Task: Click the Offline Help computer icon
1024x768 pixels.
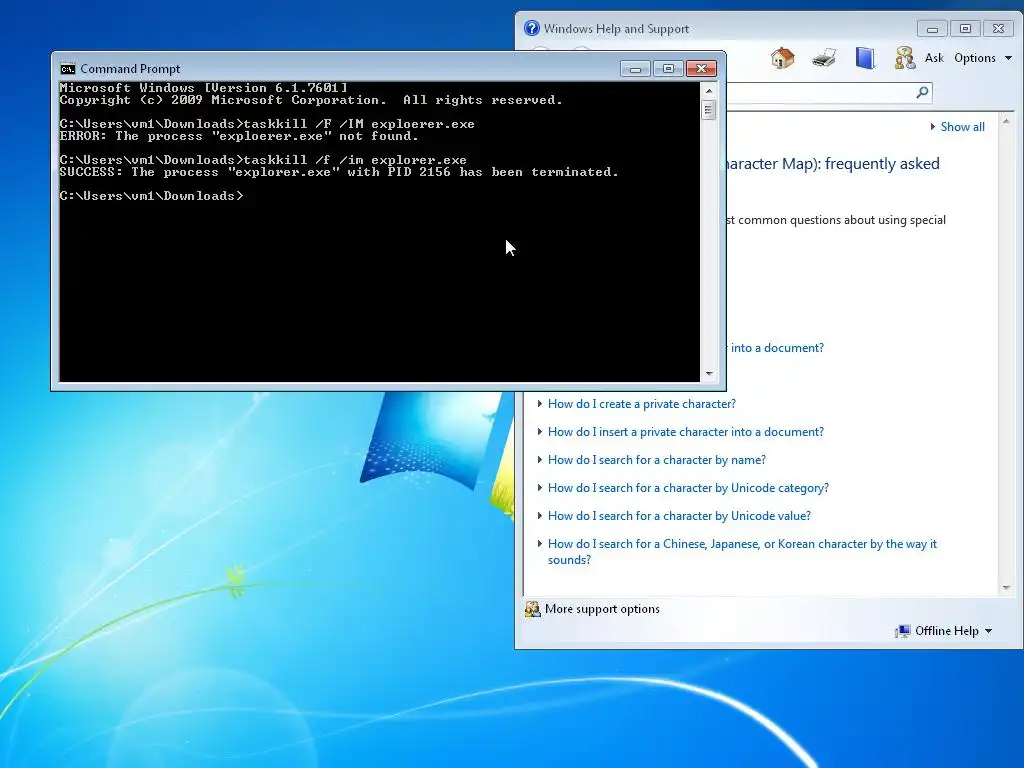Action: [x=903, y=631]
